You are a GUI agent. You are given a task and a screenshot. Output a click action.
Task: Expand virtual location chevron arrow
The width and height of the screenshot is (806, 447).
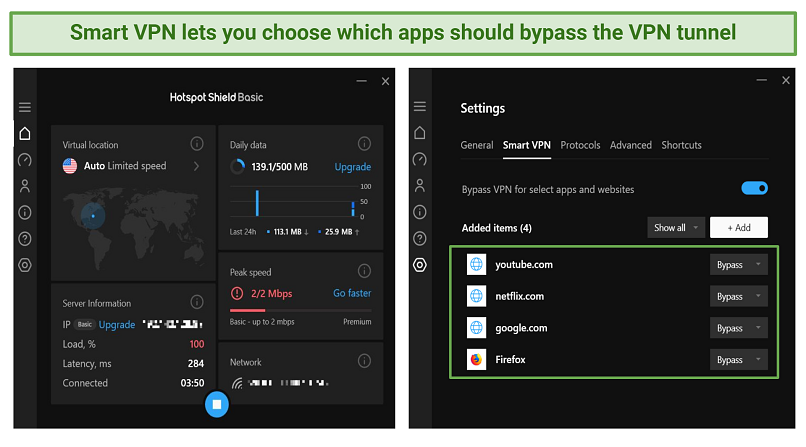(x=196, y=166)
